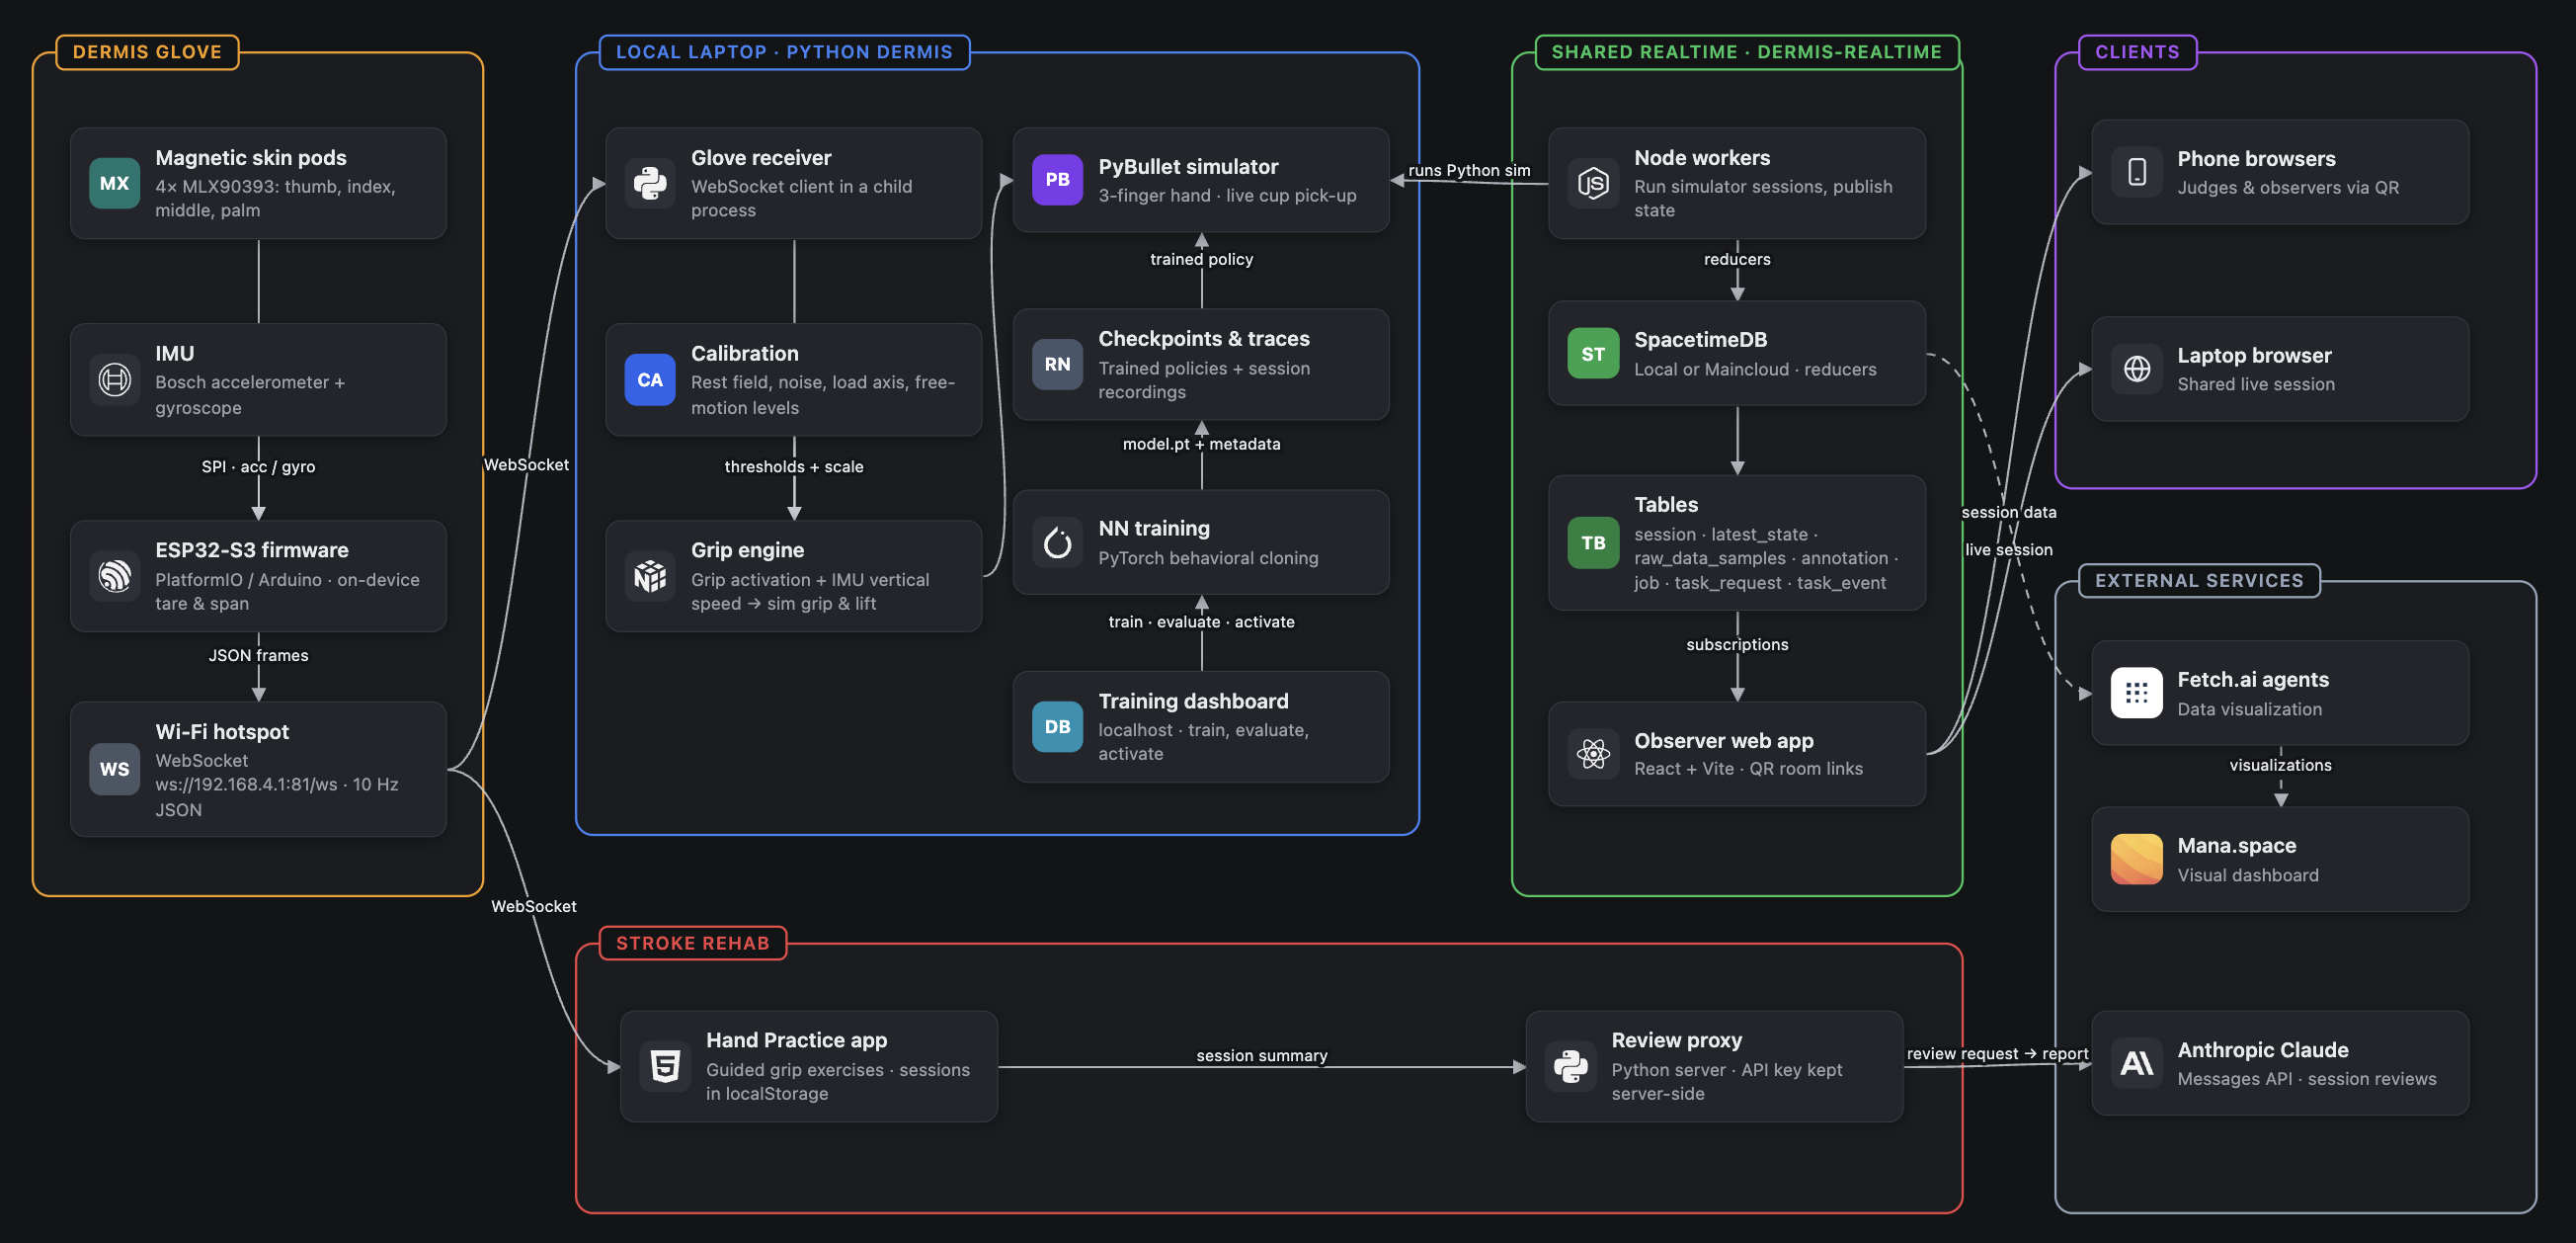Click the Fetch.ai agents grid icon
Image resolution: width=2576 pixels, height=1243 pixels.
point(2136,693)
